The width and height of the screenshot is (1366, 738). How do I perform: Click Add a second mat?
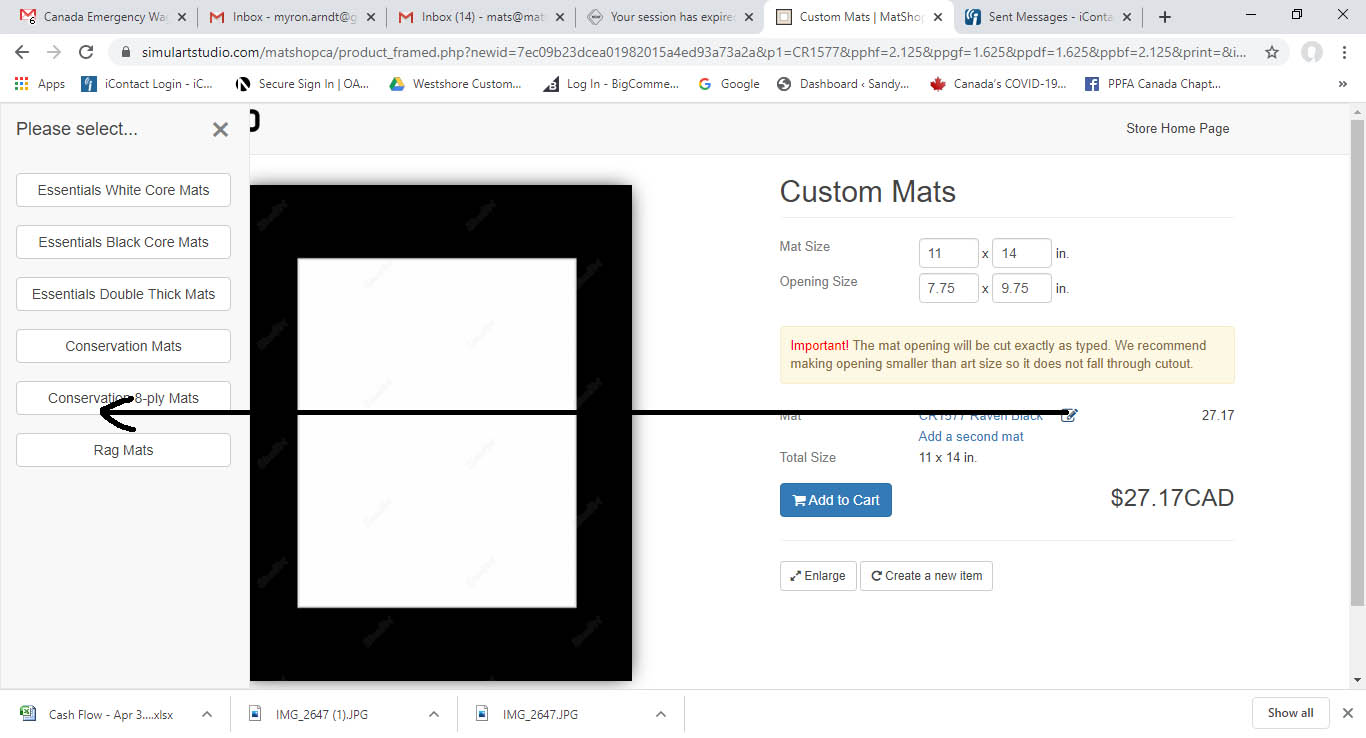970,436
